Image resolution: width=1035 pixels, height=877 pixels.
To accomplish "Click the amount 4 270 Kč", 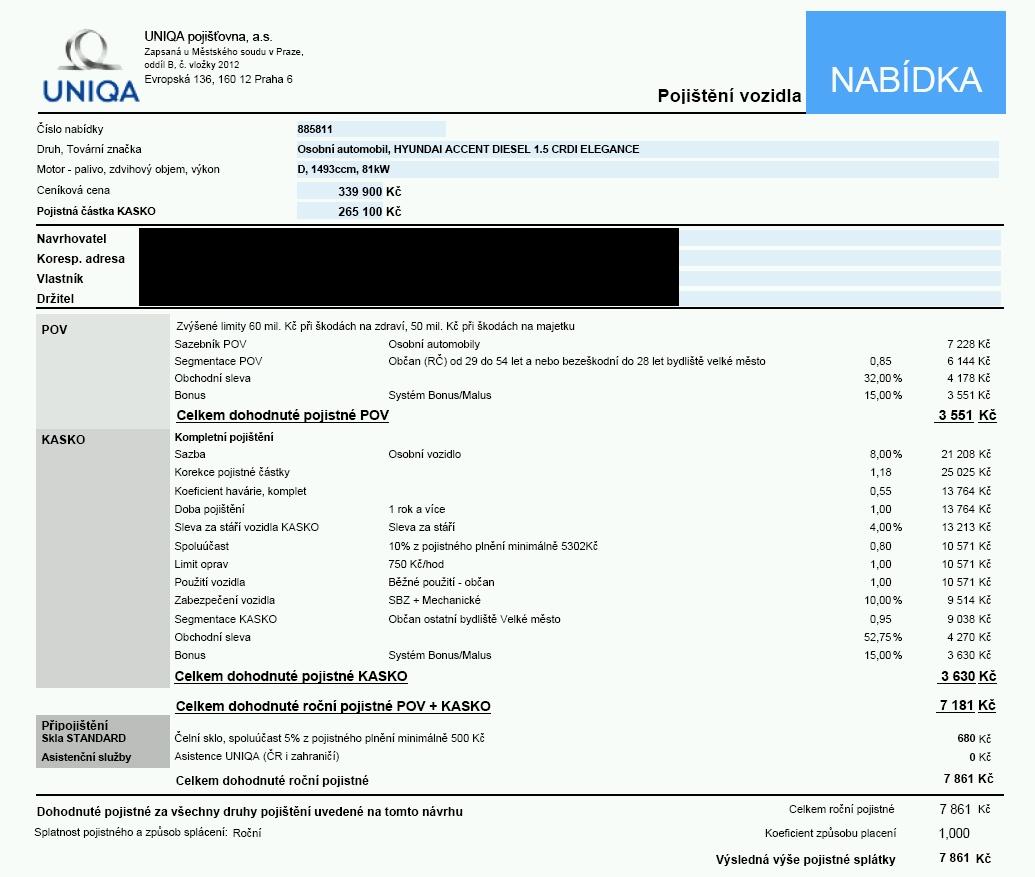I will (968, 637).
